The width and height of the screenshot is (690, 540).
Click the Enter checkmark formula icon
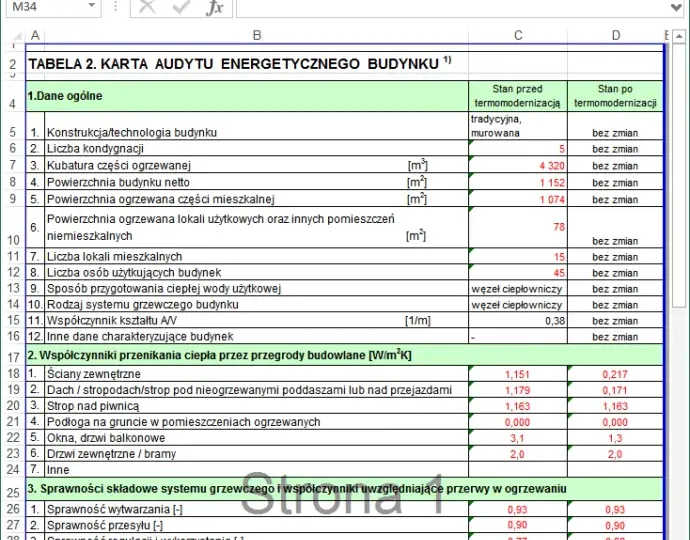(180, 7)
